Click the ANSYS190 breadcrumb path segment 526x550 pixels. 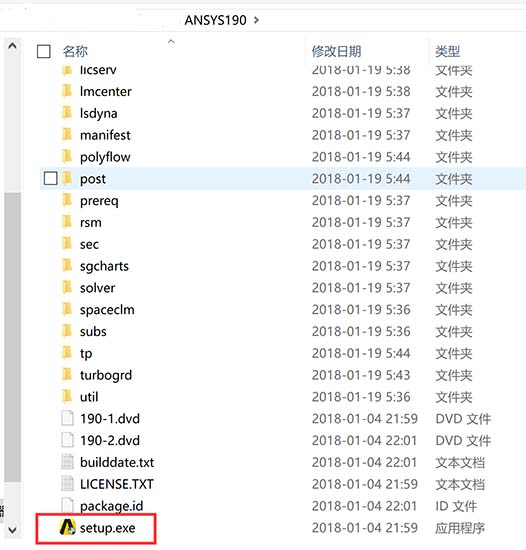point(215,20)
